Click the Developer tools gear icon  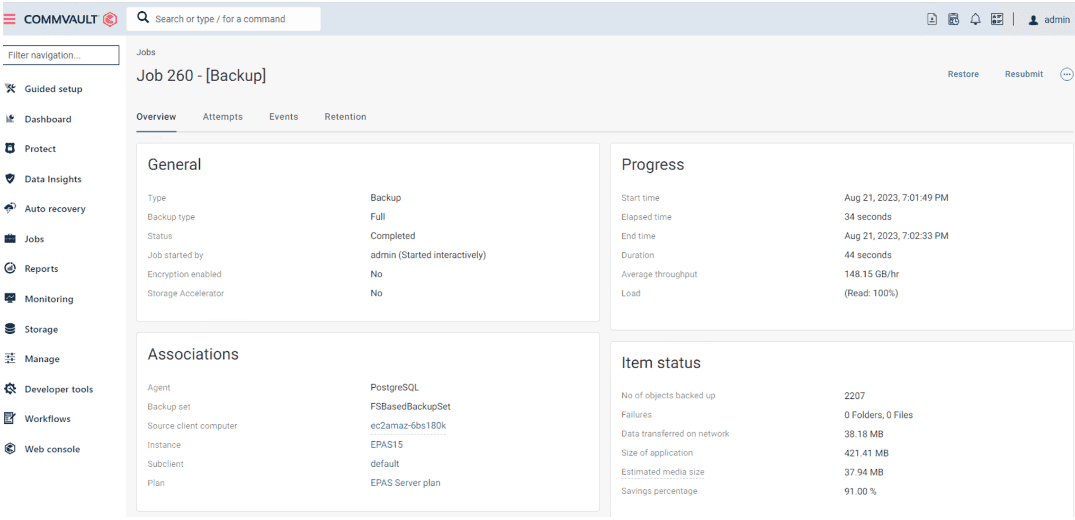pos(10,388)
